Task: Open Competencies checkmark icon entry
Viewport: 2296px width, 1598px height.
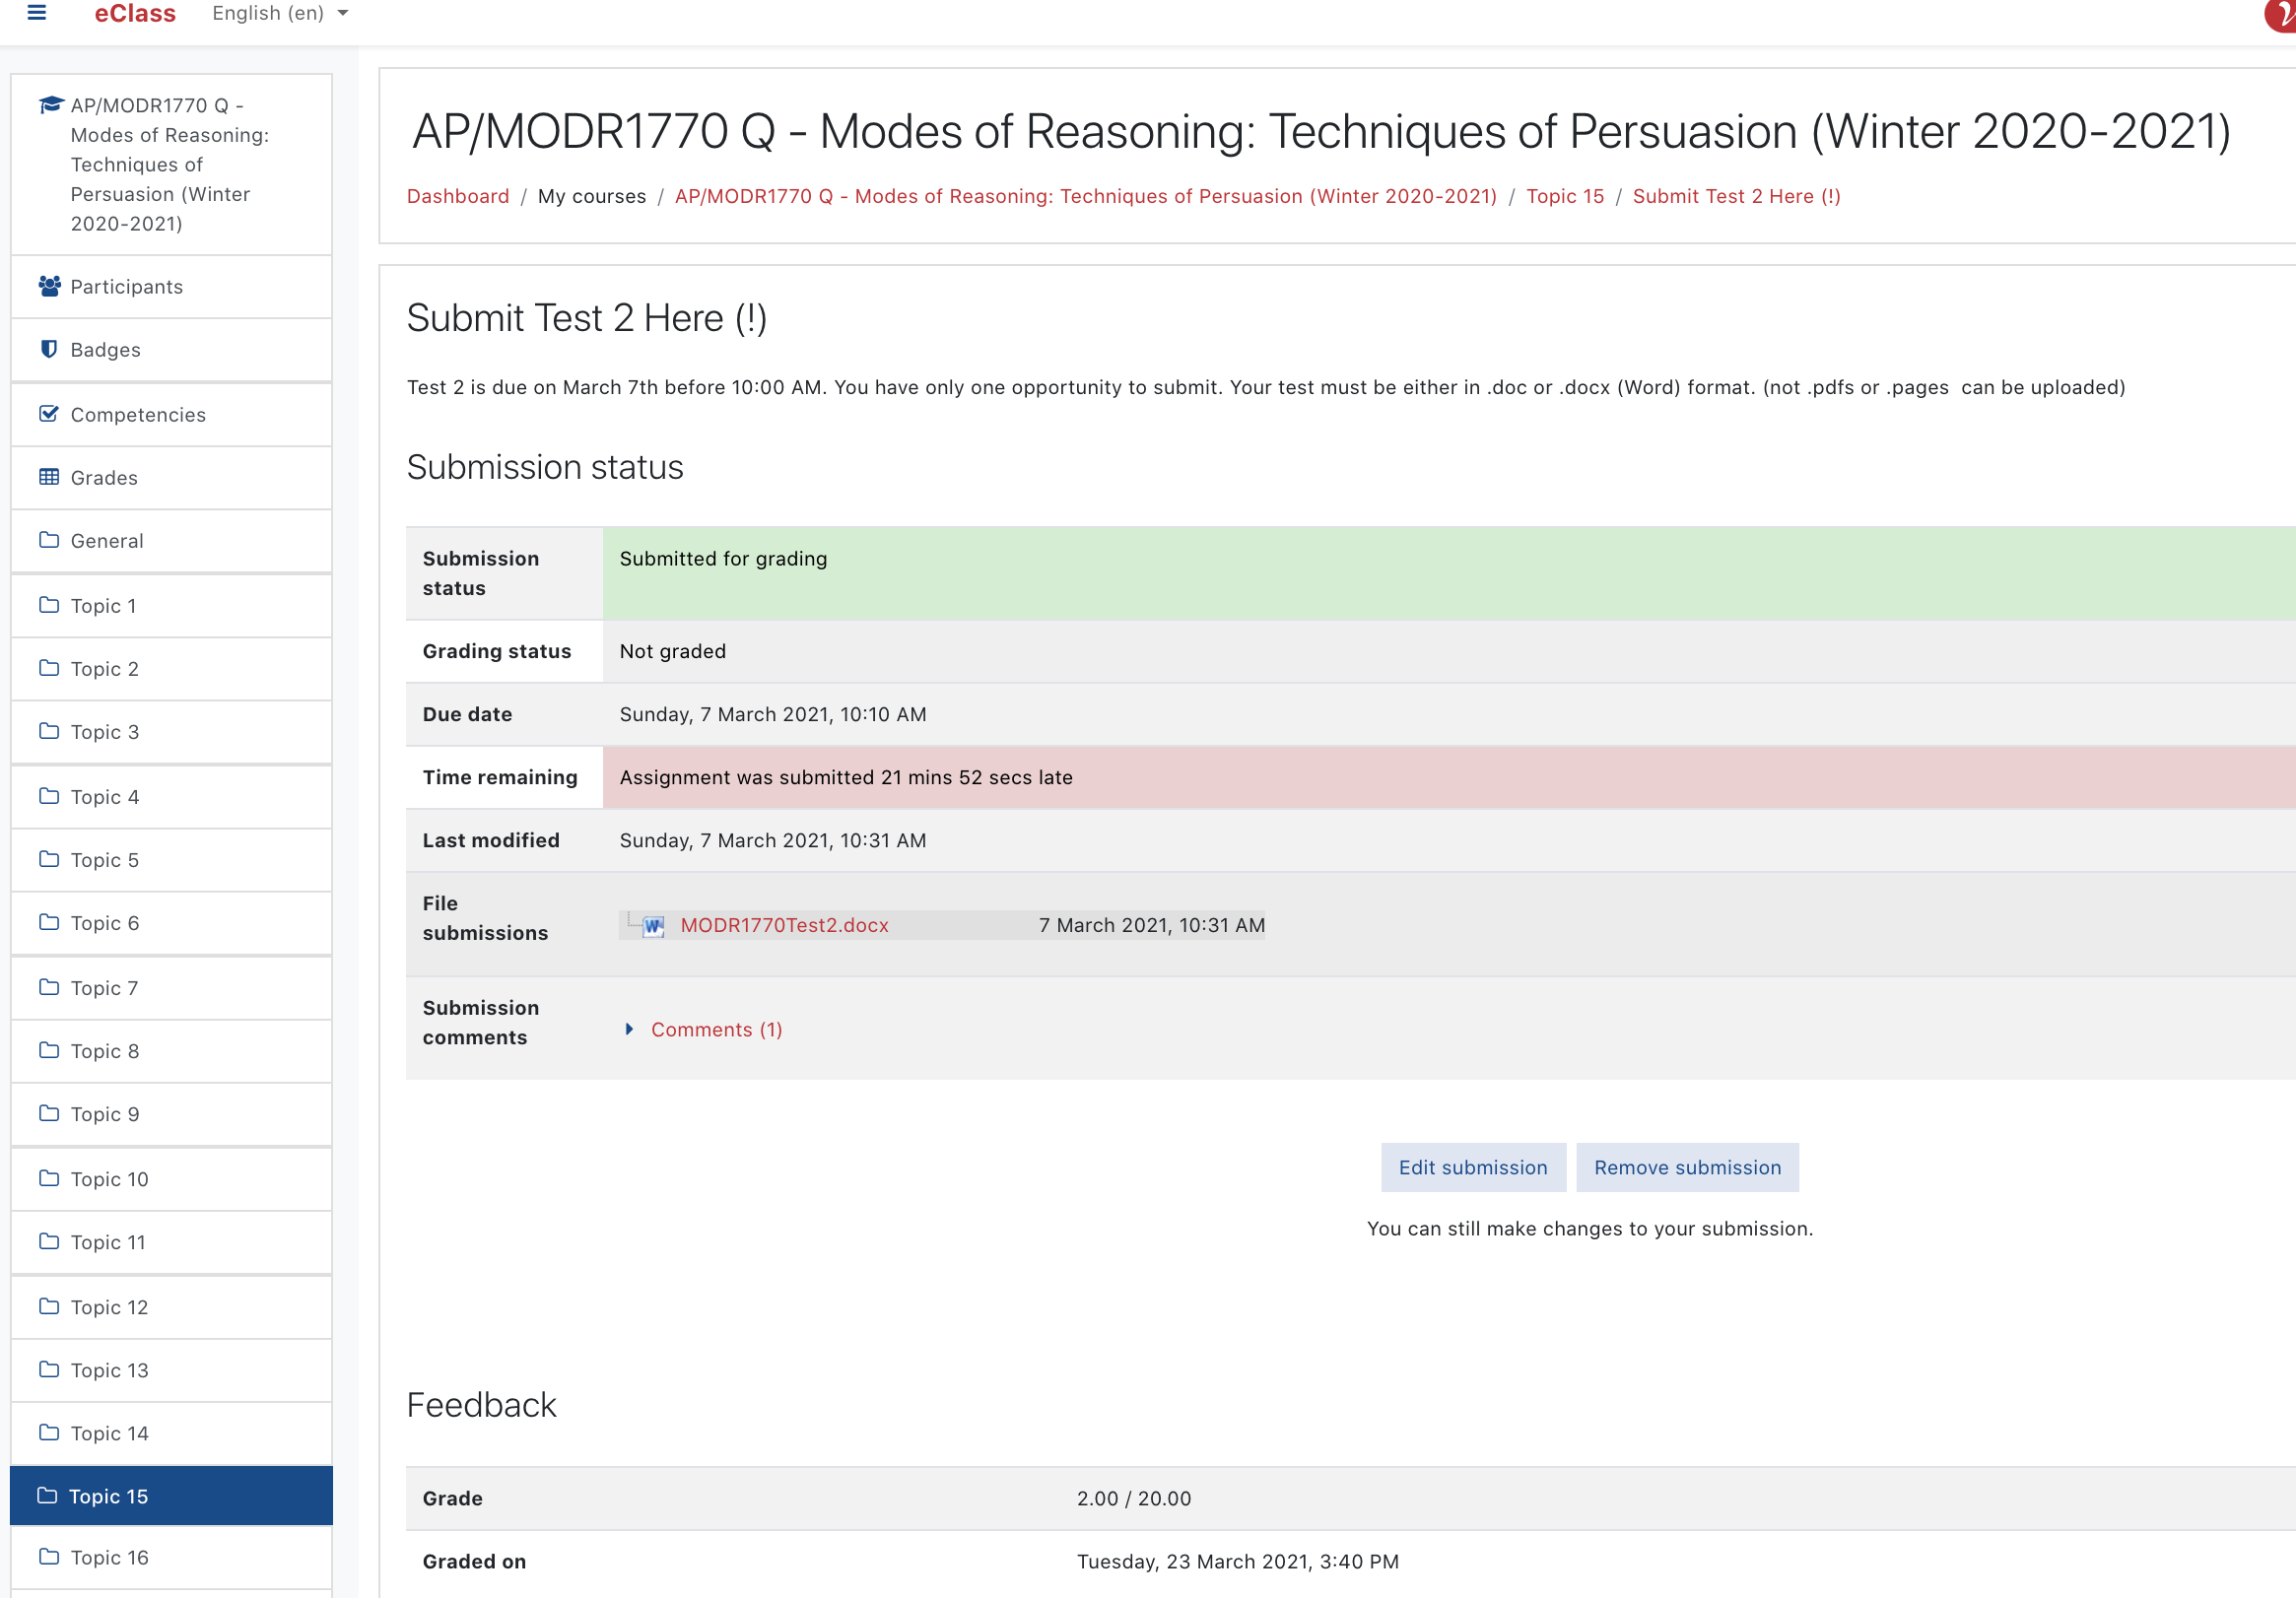Action: click(49, 414)
